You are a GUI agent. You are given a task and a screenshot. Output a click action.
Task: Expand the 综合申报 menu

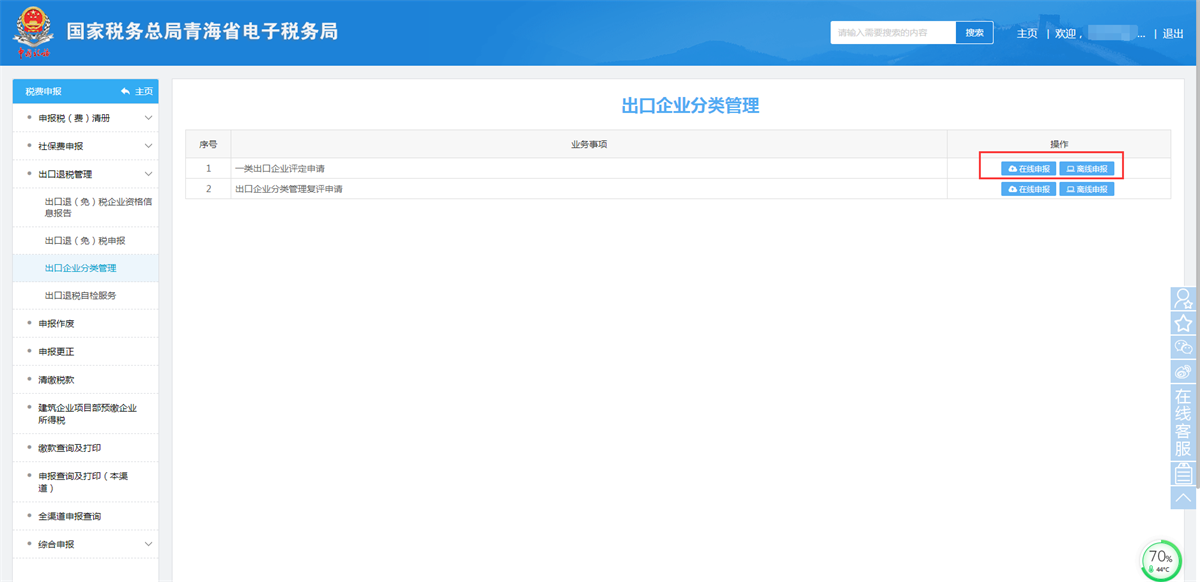point(148,544)
